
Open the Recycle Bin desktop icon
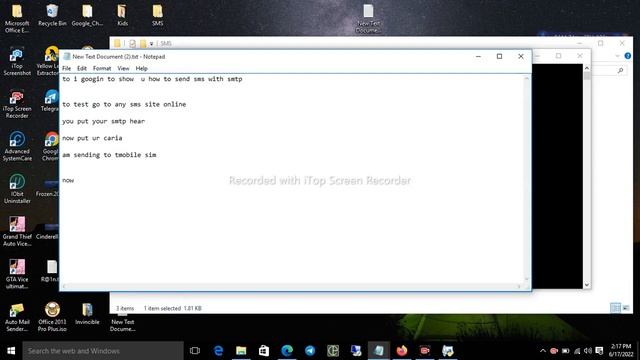click(x=52, y=16)
